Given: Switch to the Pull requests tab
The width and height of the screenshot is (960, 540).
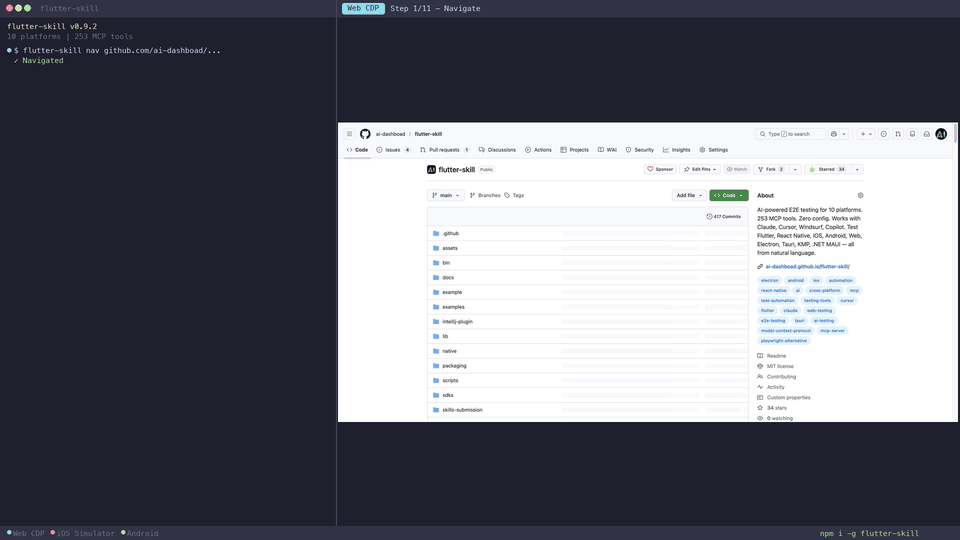Looking at the screenshot, I should pyautogui.click(x=444, y=150).
